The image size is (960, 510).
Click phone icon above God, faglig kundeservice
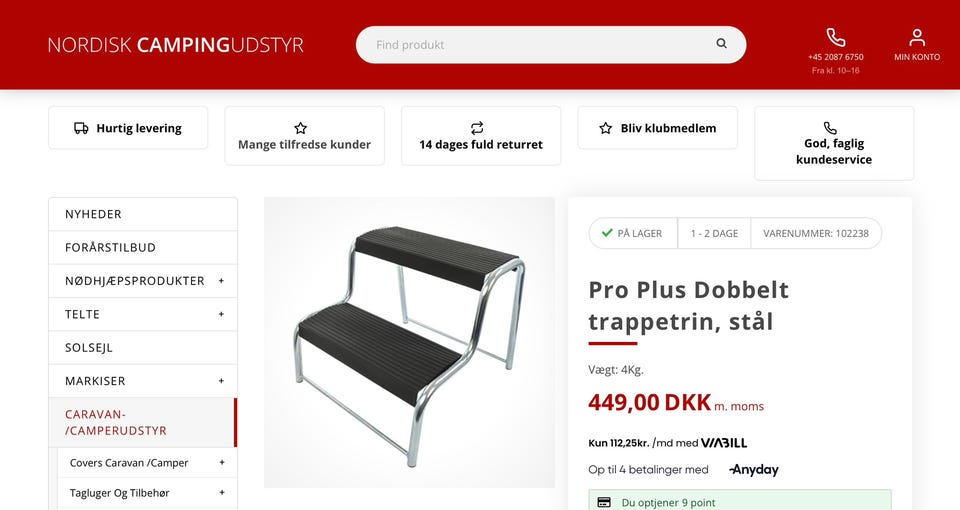click(x=830, y=128)
